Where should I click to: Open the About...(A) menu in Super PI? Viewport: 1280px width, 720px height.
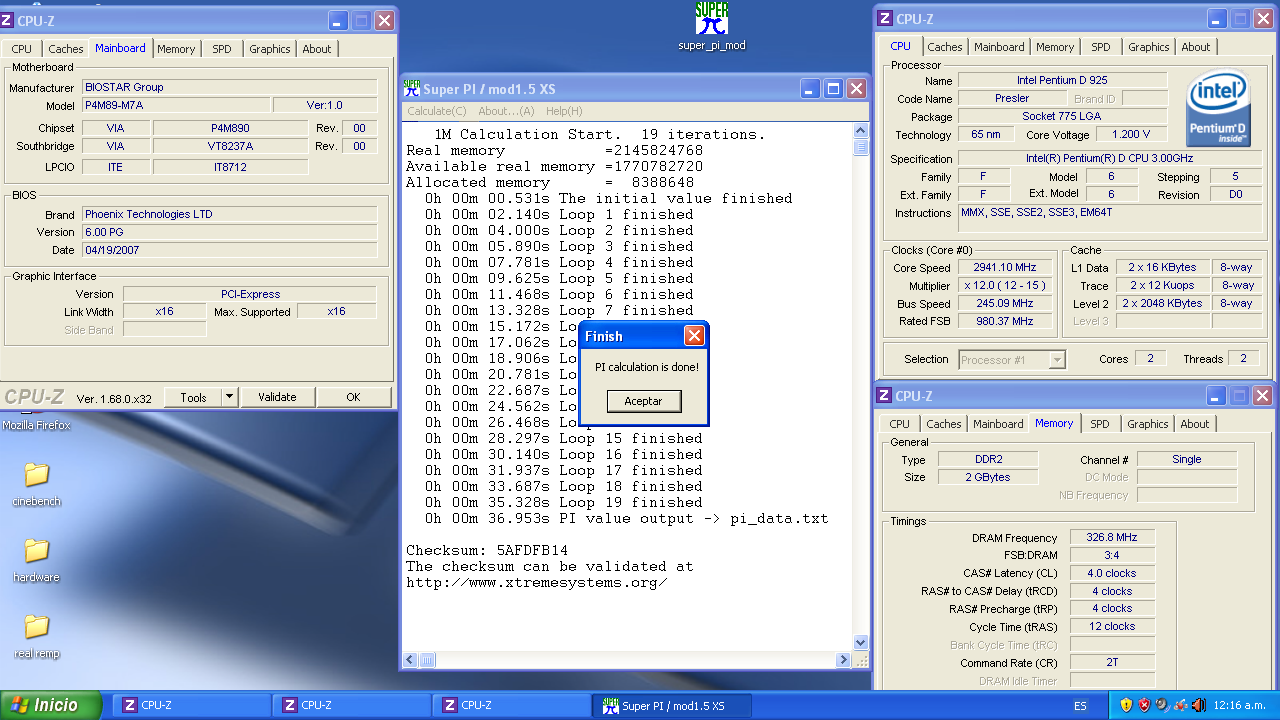coord(506,111)
